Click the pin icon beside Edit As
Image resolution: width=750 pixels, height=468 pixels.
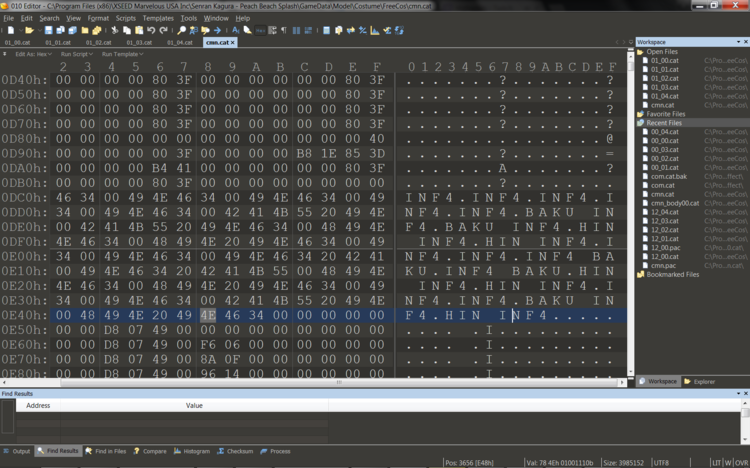click(4, 54)
